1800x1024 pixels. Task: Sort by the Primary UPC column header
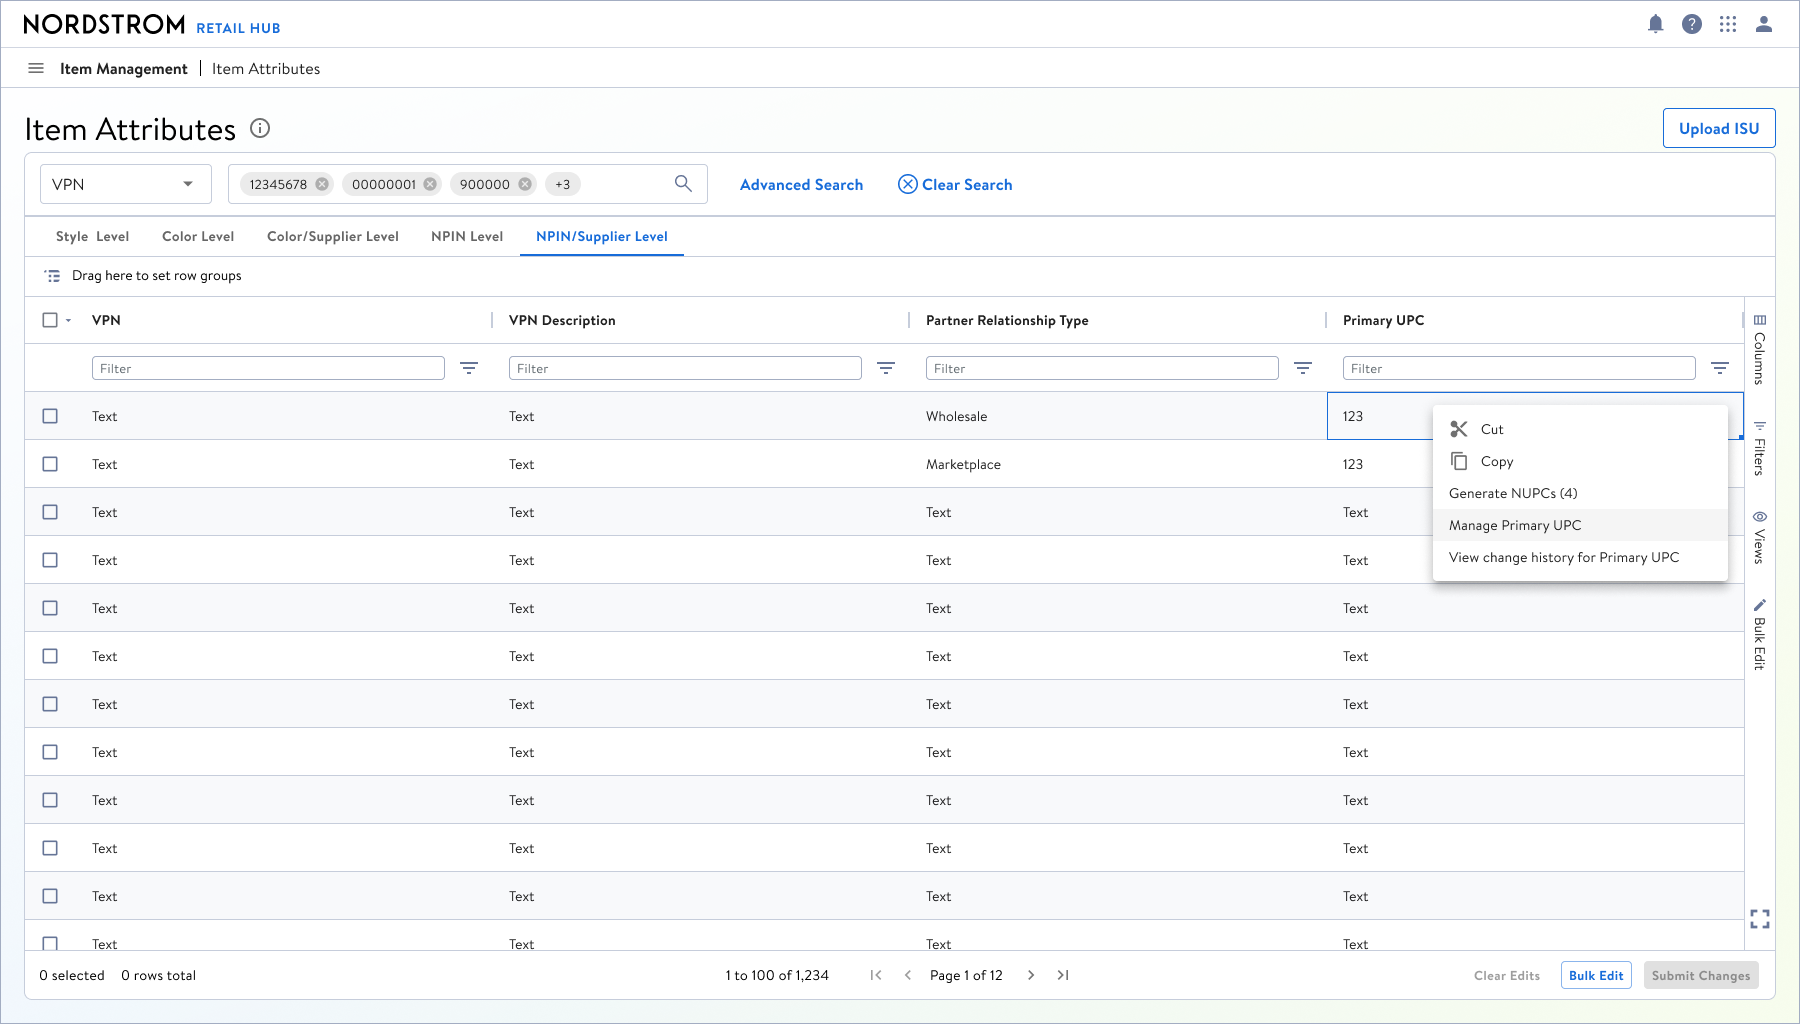pyautogui.click(x=1383, y=320)
